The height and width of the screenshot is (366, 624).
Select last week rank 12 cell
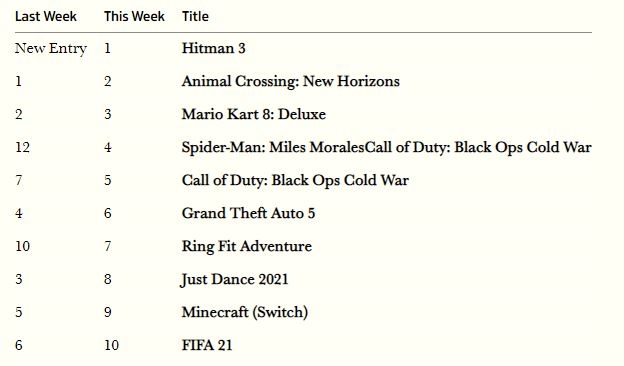pyautogui.click(x=22, y=147)
